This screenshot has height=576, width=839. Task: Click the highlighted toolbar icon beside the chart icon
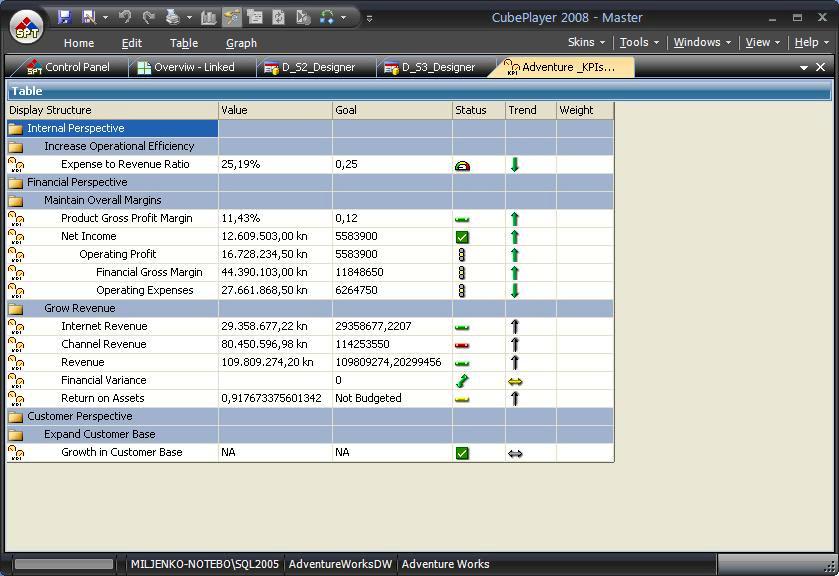click(232, 17)
